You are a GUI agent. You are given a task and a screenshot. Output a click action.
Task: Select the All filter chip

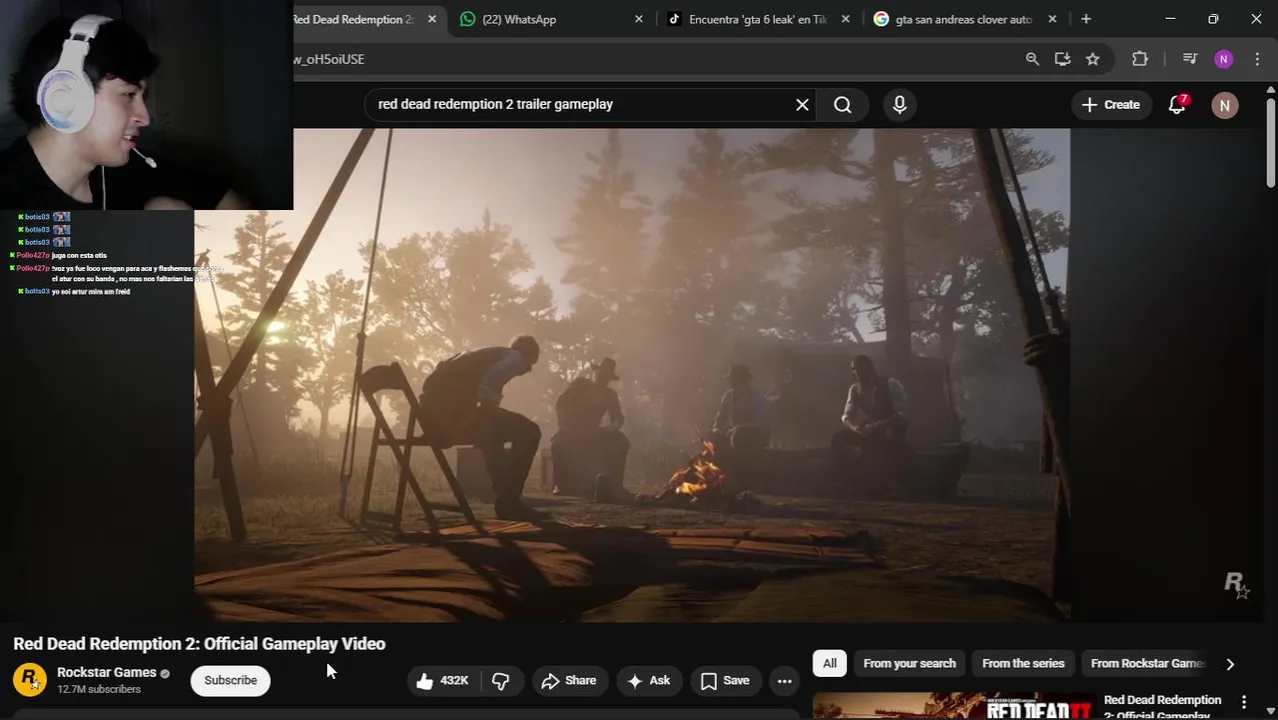coord(830,663)
